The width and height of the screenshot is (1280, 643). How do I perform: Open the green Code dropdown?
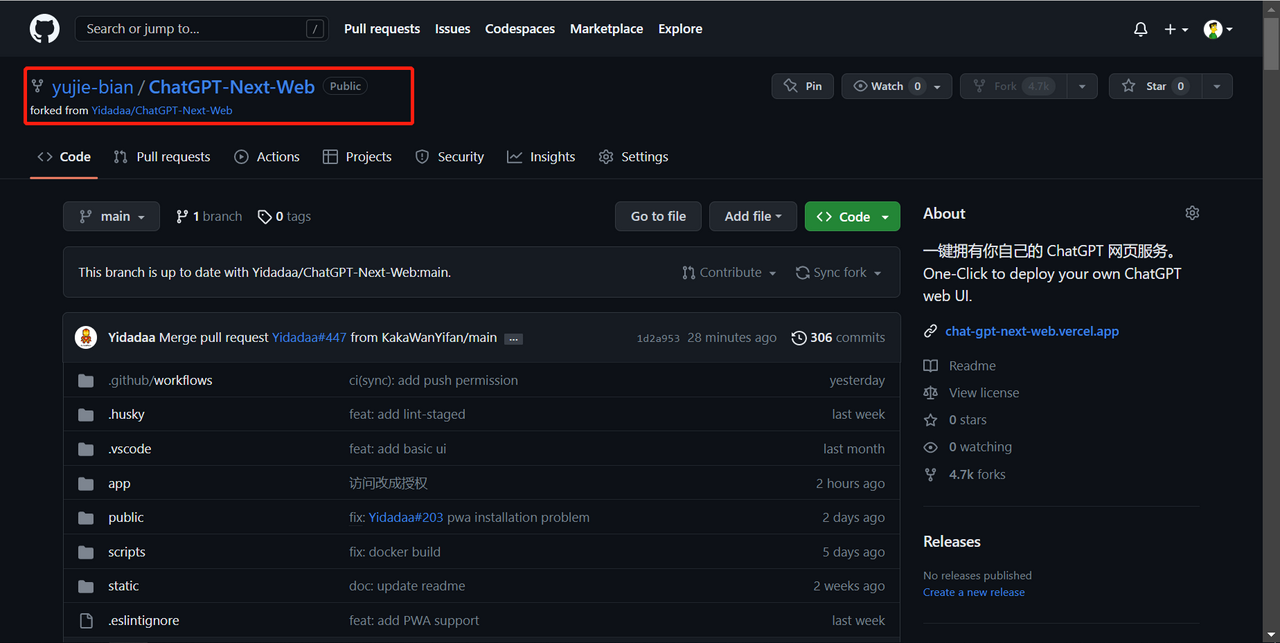tap(852, 216)
